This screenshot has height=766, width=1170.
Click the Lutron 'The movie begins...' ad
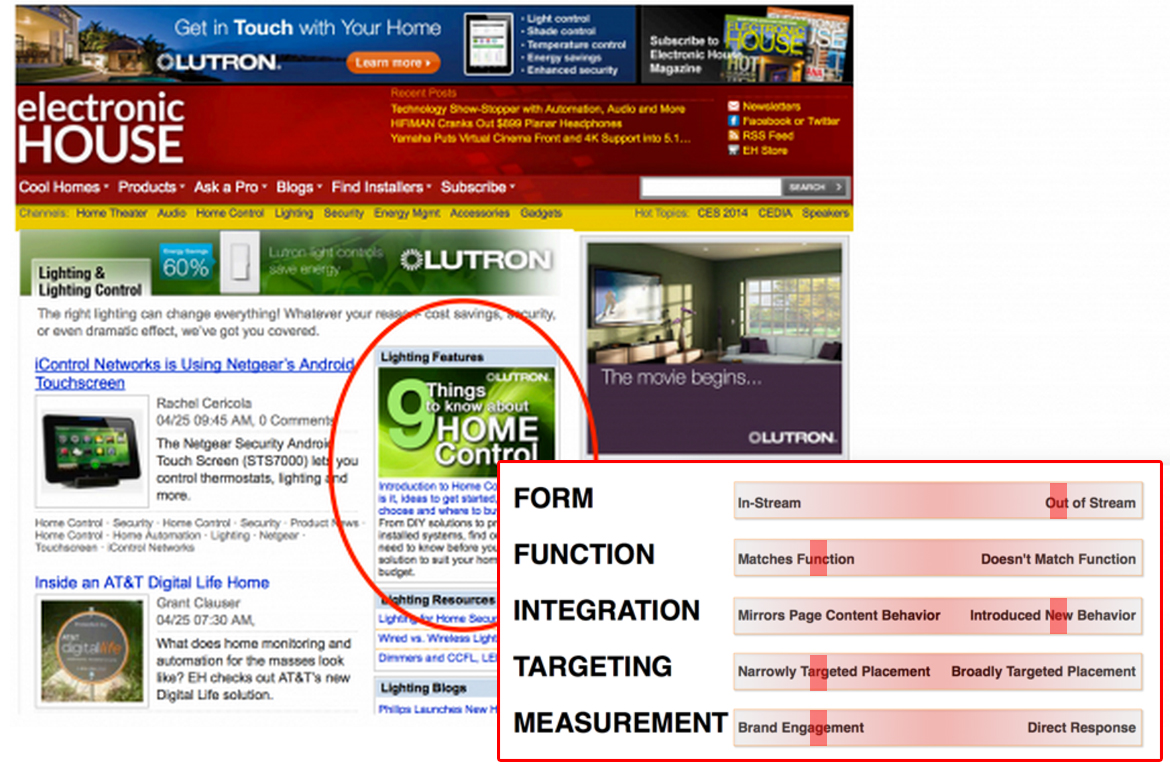(x=715, y=348)
